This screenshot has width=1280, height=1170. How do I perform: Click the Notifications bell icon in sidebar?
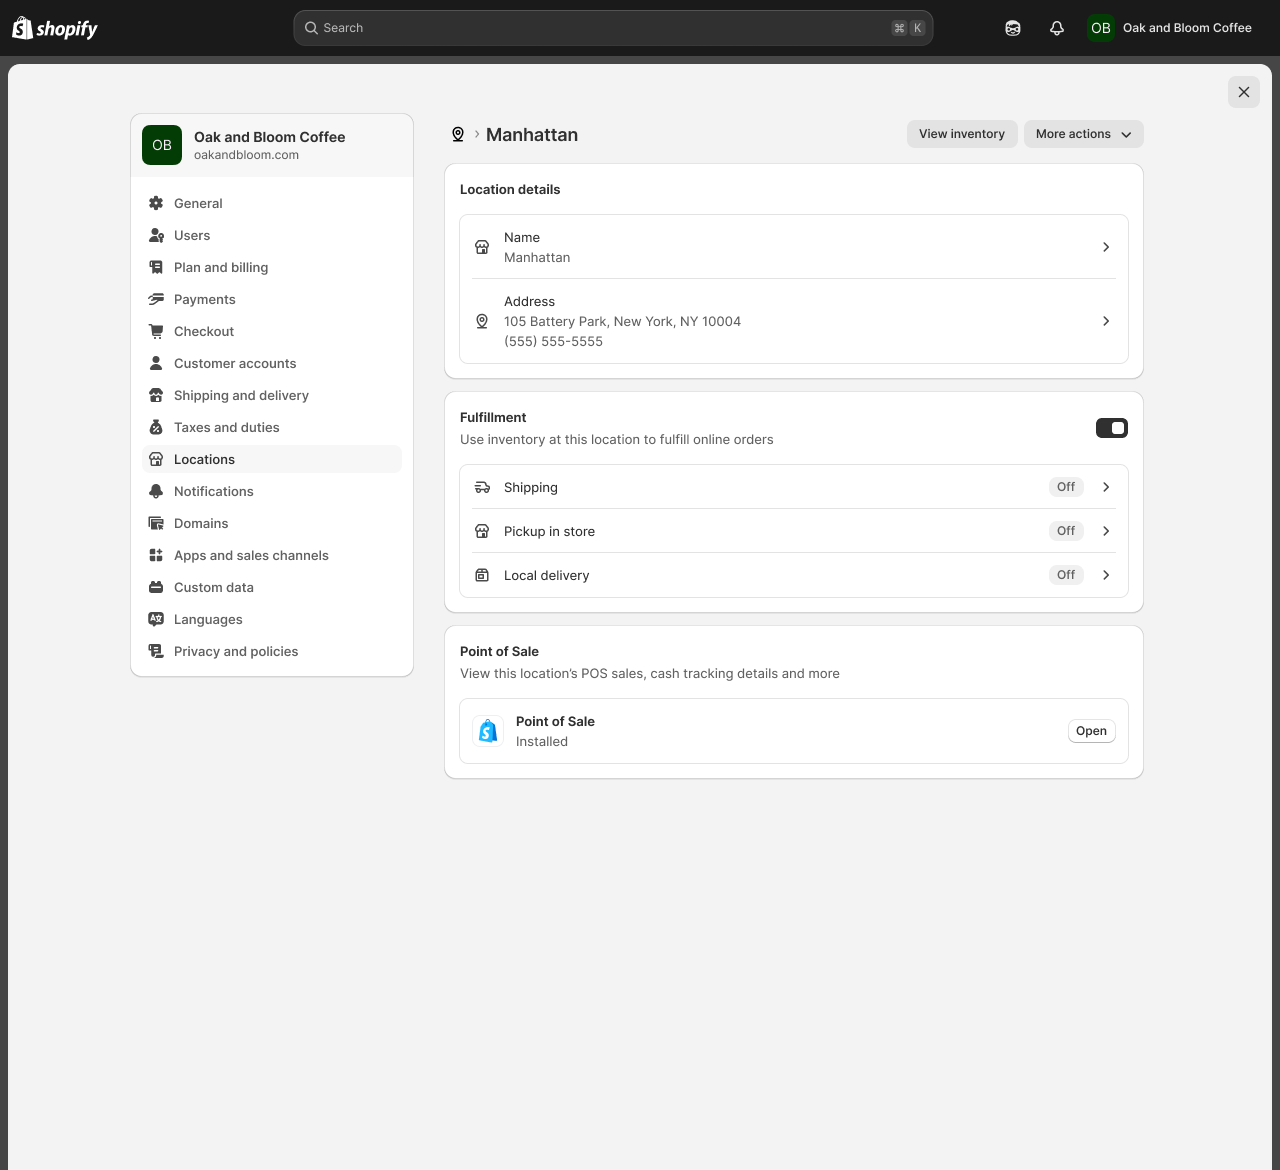156,491
